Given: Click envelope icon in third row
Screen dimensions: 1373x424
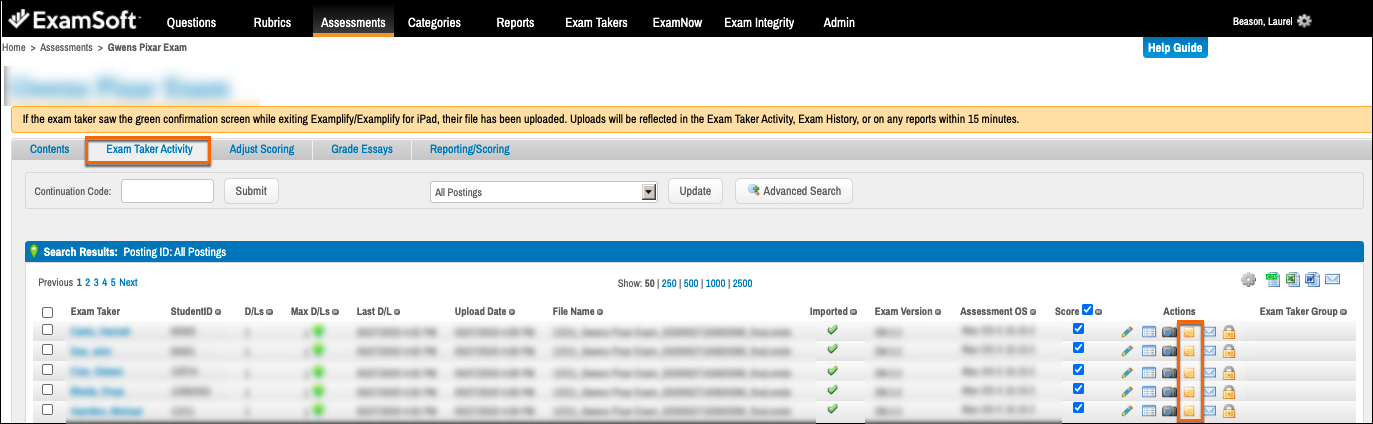Looking at the screenshot, I should tap(1210, 371).
